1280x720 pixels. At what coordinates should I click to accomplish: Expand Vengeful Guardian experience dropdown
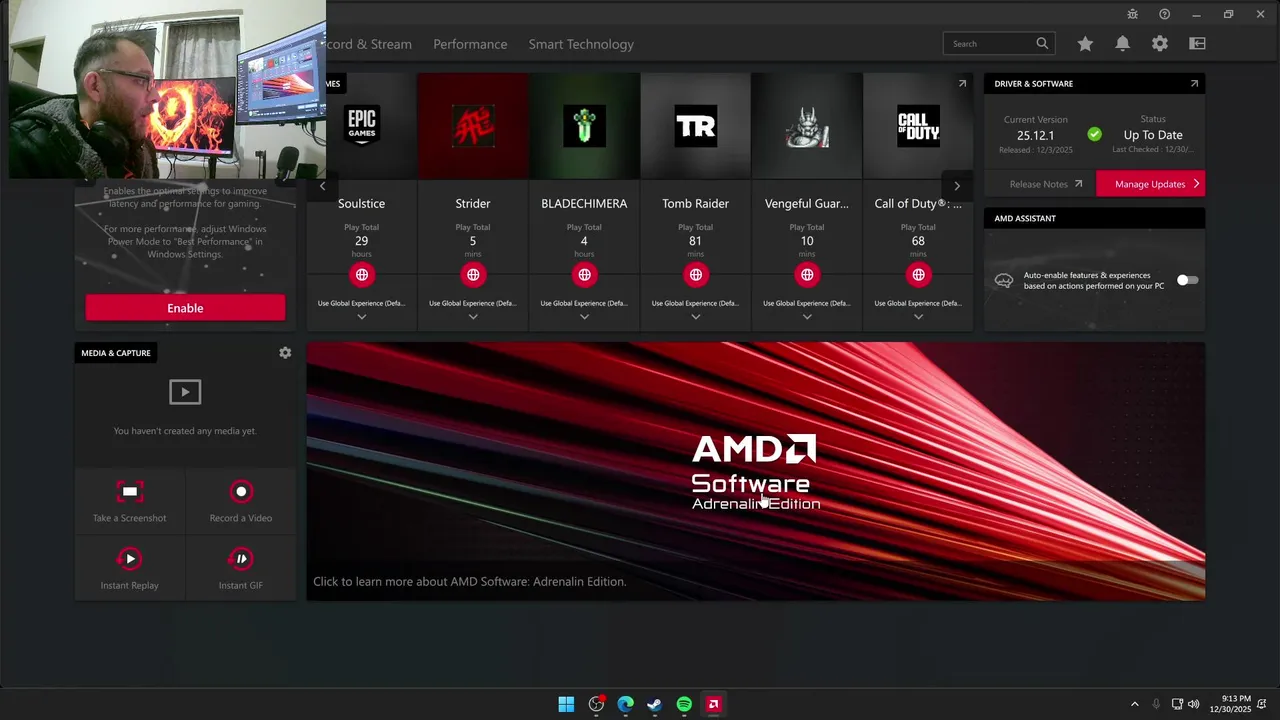(x=807, y=316)
